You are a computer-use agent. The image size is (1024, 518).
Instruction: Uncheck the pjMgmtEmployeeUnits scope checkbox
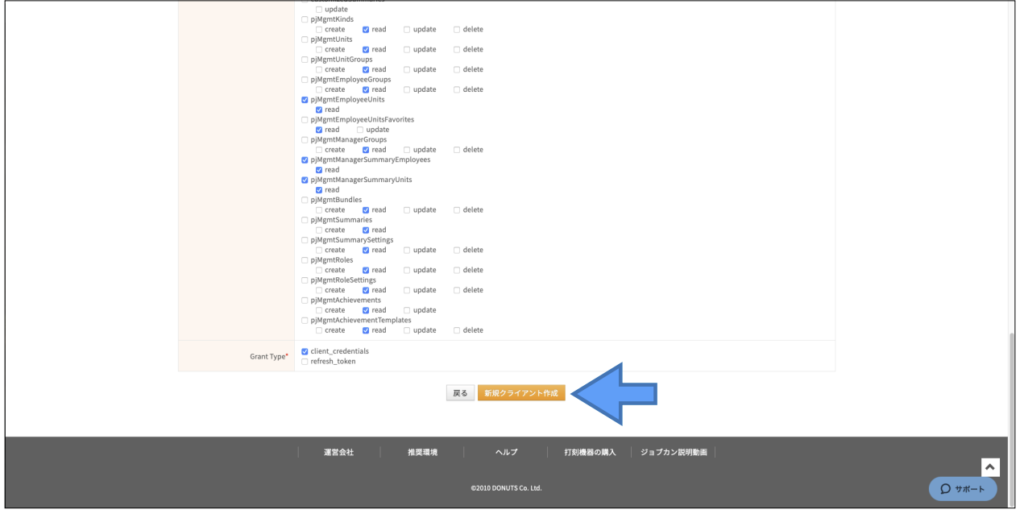305,100
